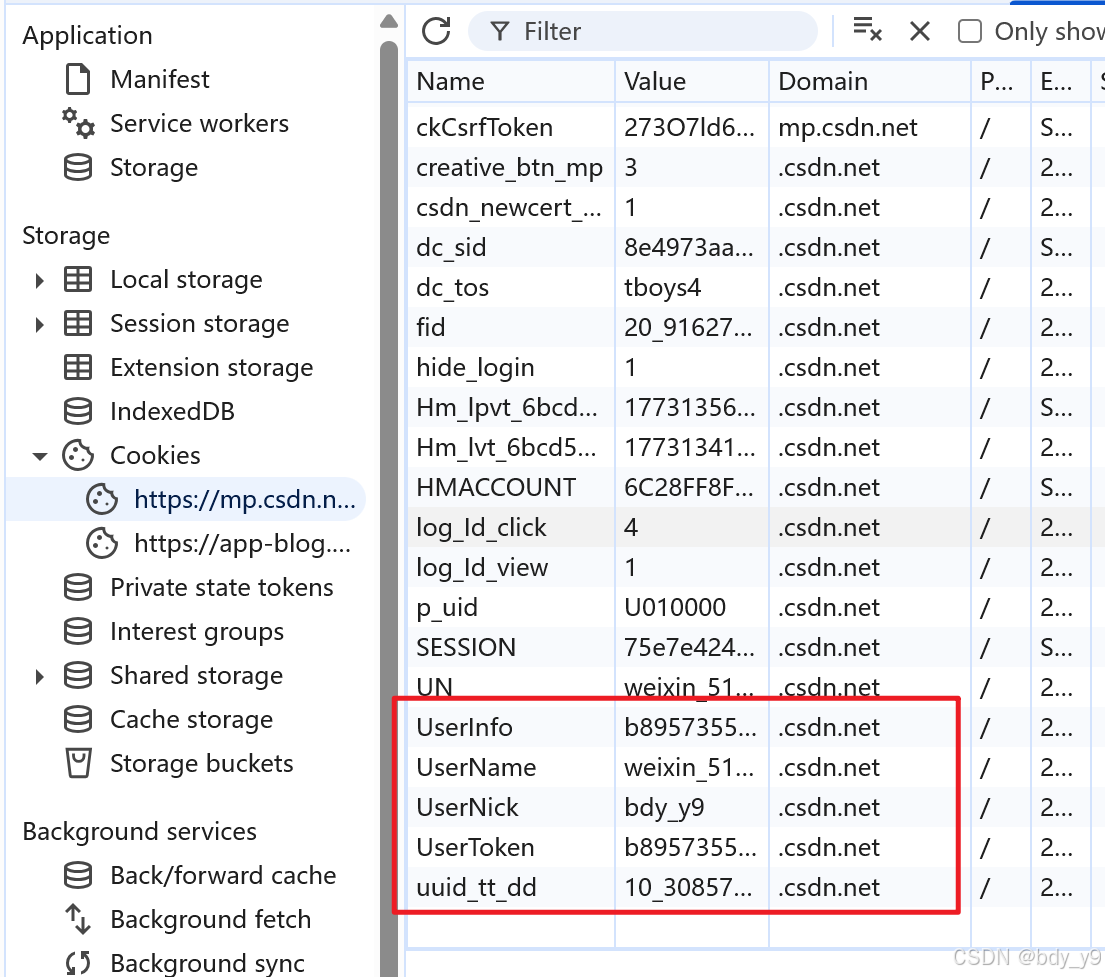This screenshot has width=1105, height=977.
Task: Select the log_Id_click cookie row
Action: (755, 527)
